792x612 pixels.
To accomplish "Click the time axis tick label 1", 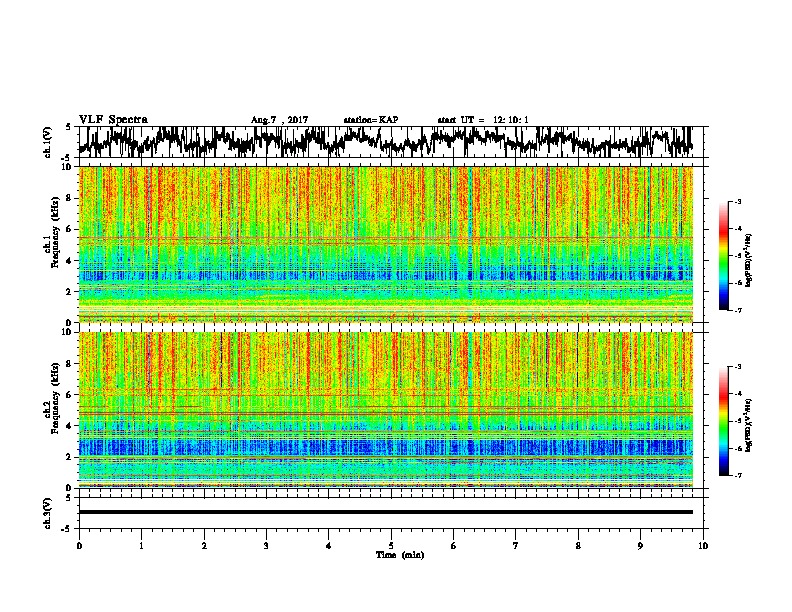I will [x=142, y=546].
